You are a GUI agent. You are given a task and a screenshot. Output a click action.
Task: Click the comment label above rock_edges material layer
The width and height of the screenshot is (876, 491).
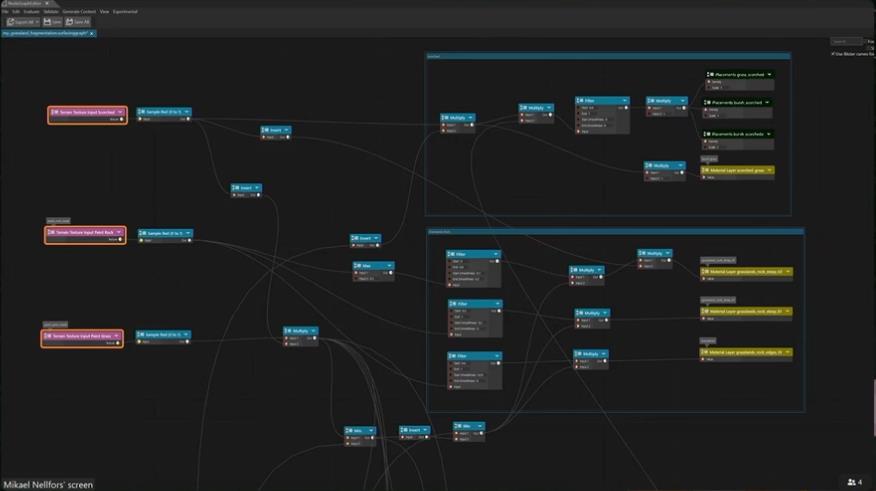[x=707, y=341]
